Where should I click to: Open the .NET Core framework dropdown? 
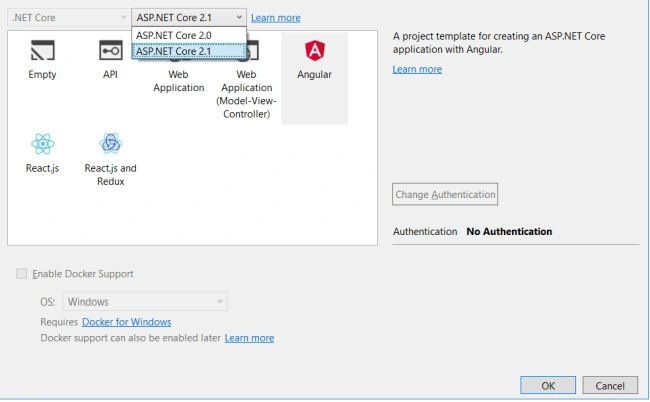tap(69, 17)
